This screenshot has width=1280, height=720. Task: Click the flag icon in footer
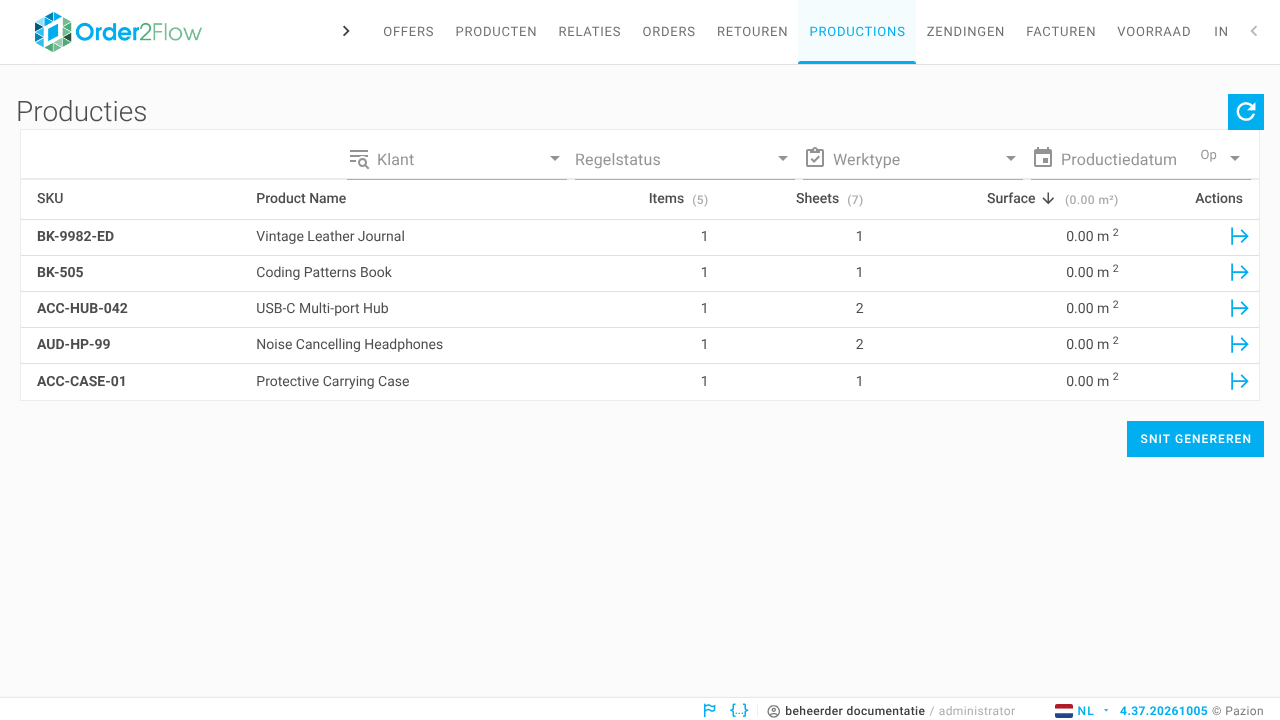coord(709,711)
